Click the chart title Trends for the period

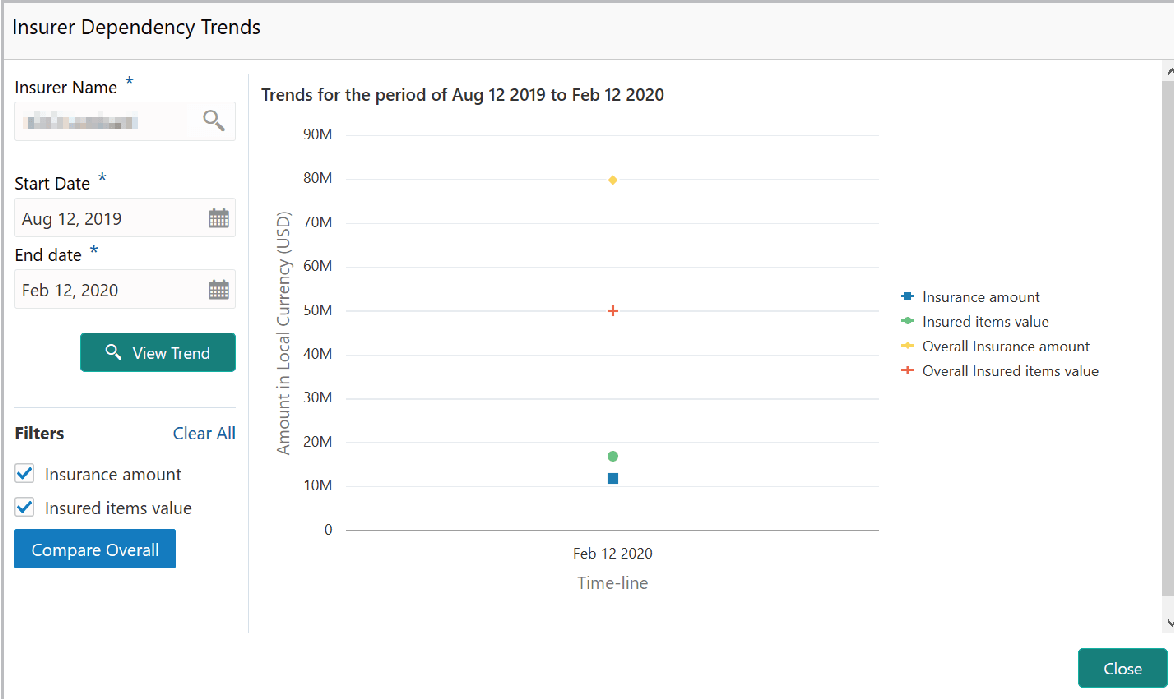click(462, 95)
